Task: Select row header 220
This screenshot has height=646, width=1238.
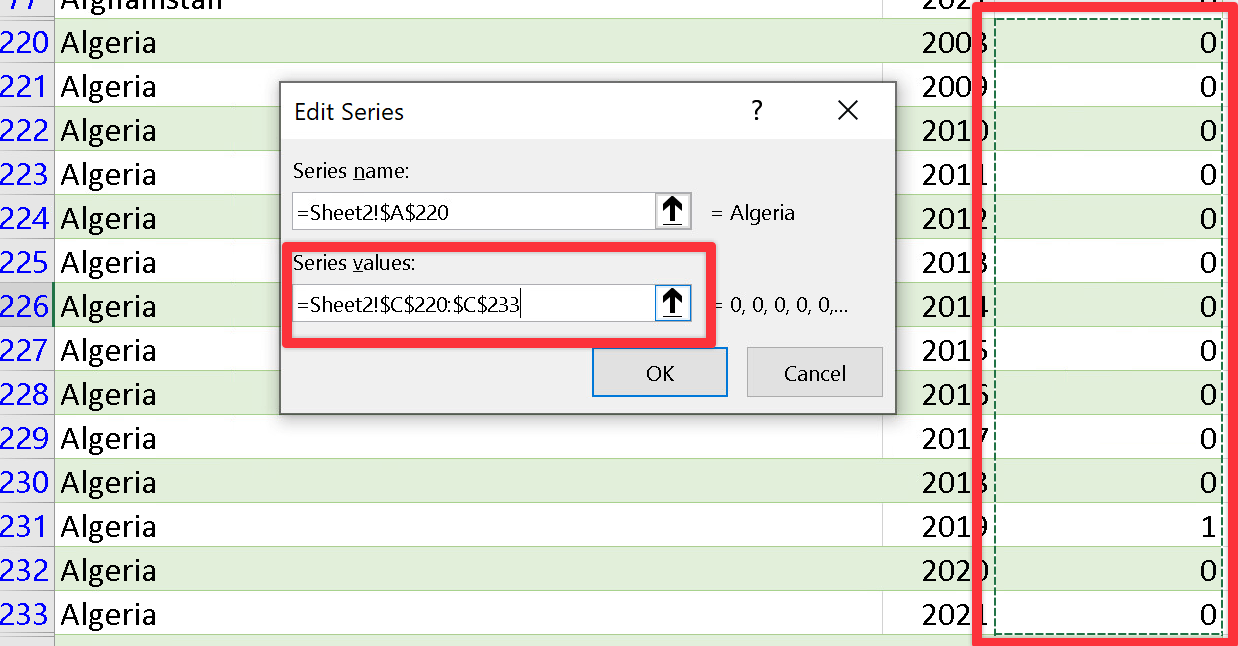Action: [x=26, y=42]
